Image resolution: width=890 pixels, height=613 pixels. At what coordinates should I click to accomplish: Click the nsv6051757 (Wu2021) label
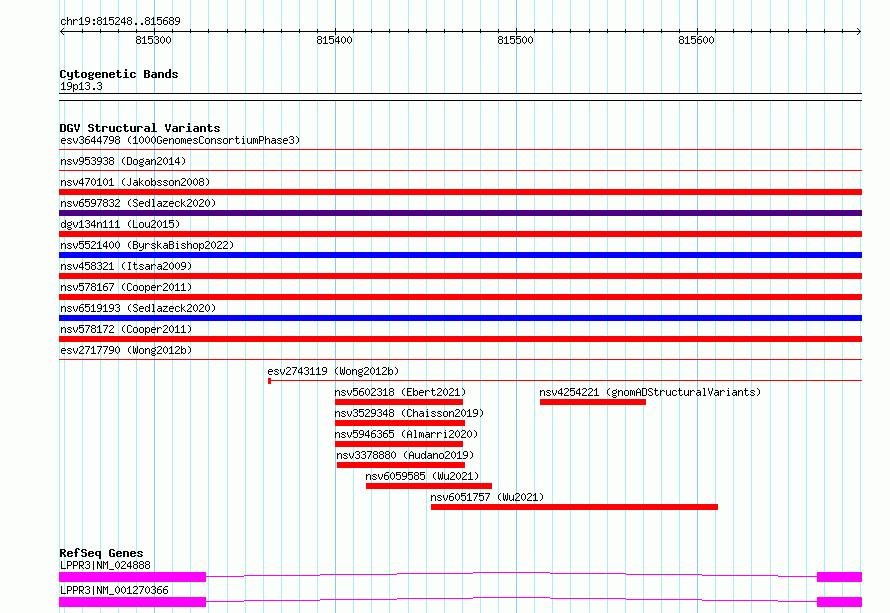487,497
